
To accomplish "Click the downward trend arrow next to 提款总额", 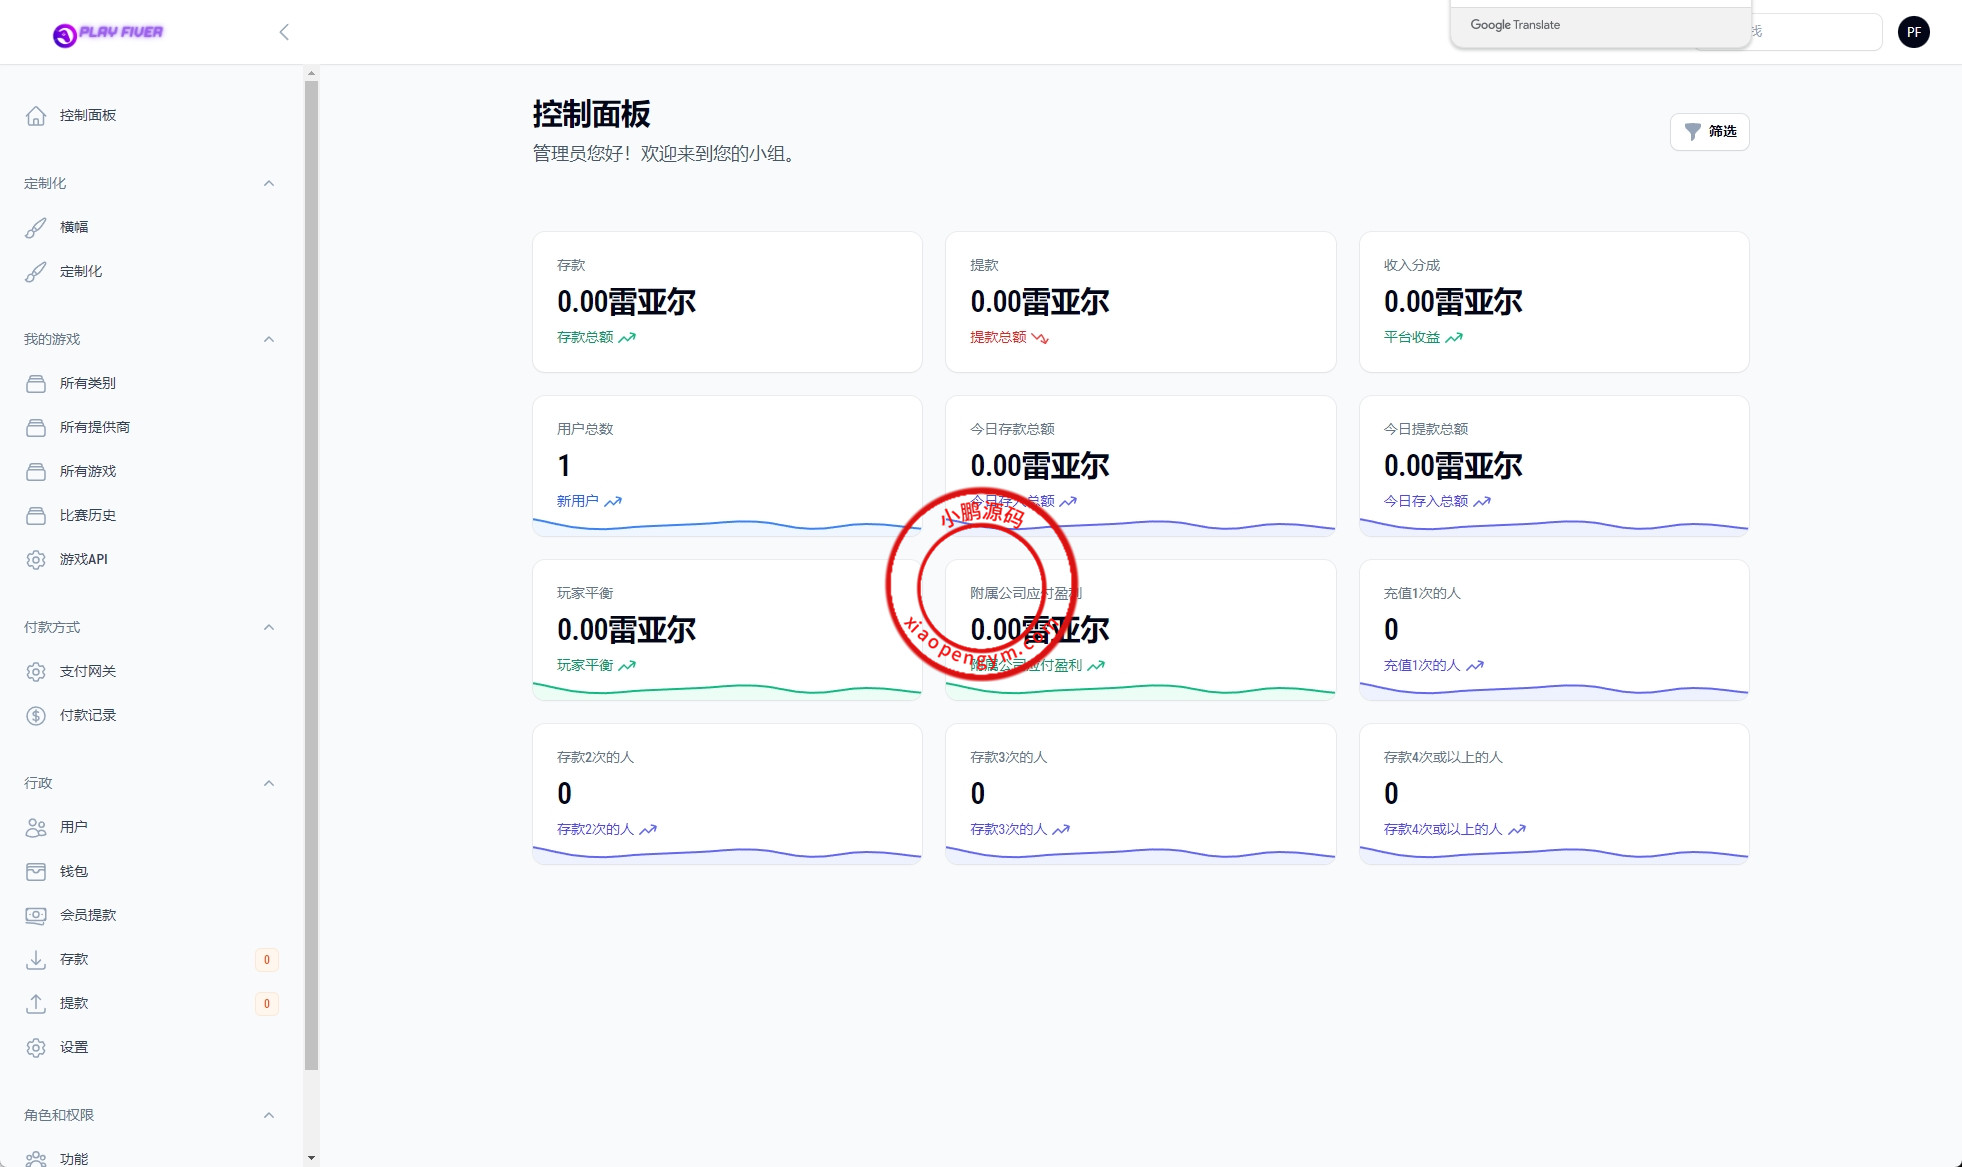I will (1040, 338).
